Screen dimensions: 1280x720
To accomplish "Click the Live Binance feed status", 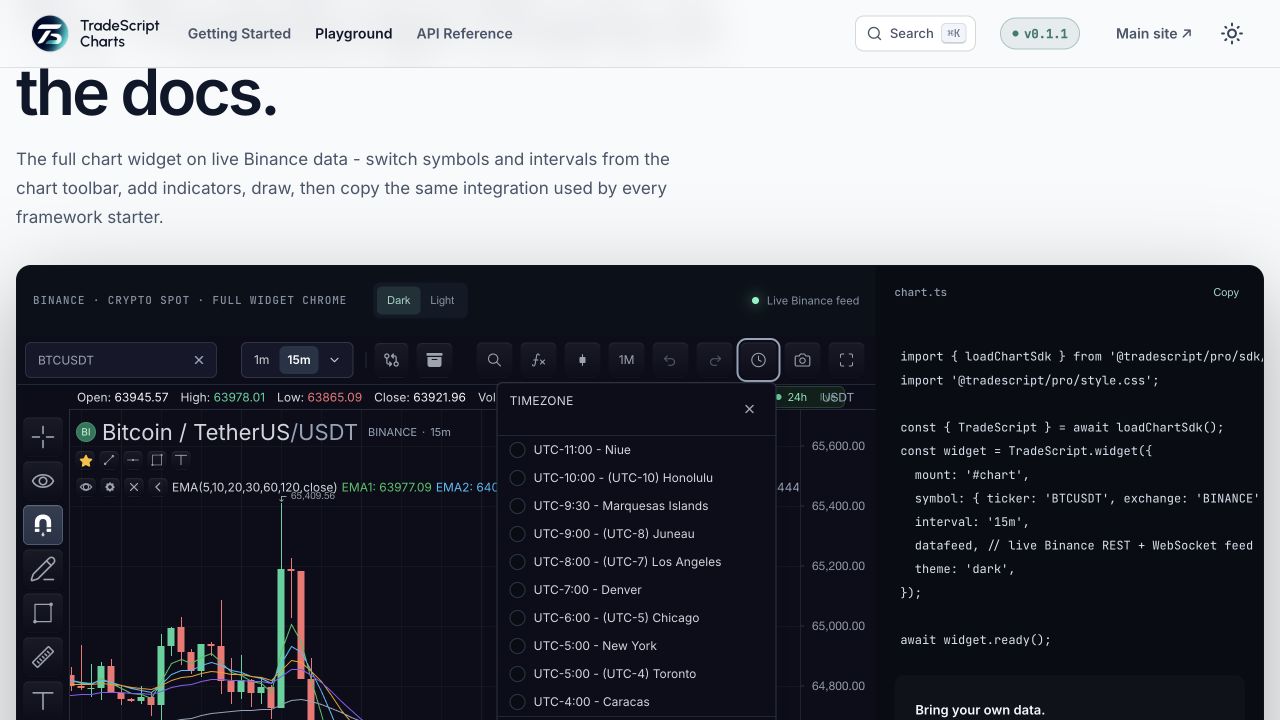I will point(805,300).
